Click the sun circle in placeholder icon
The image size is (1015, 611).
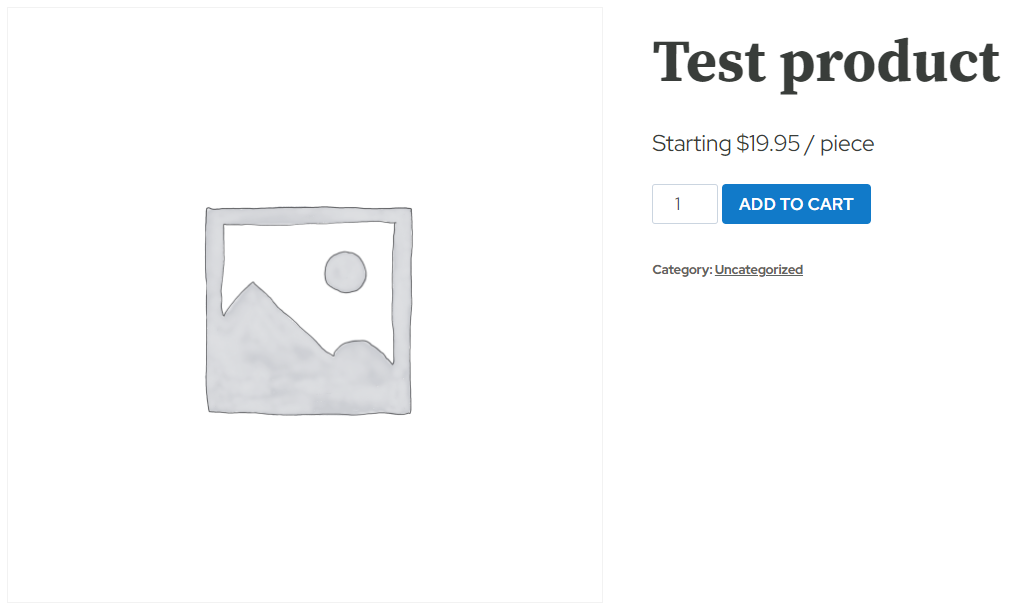click(345, 272)
